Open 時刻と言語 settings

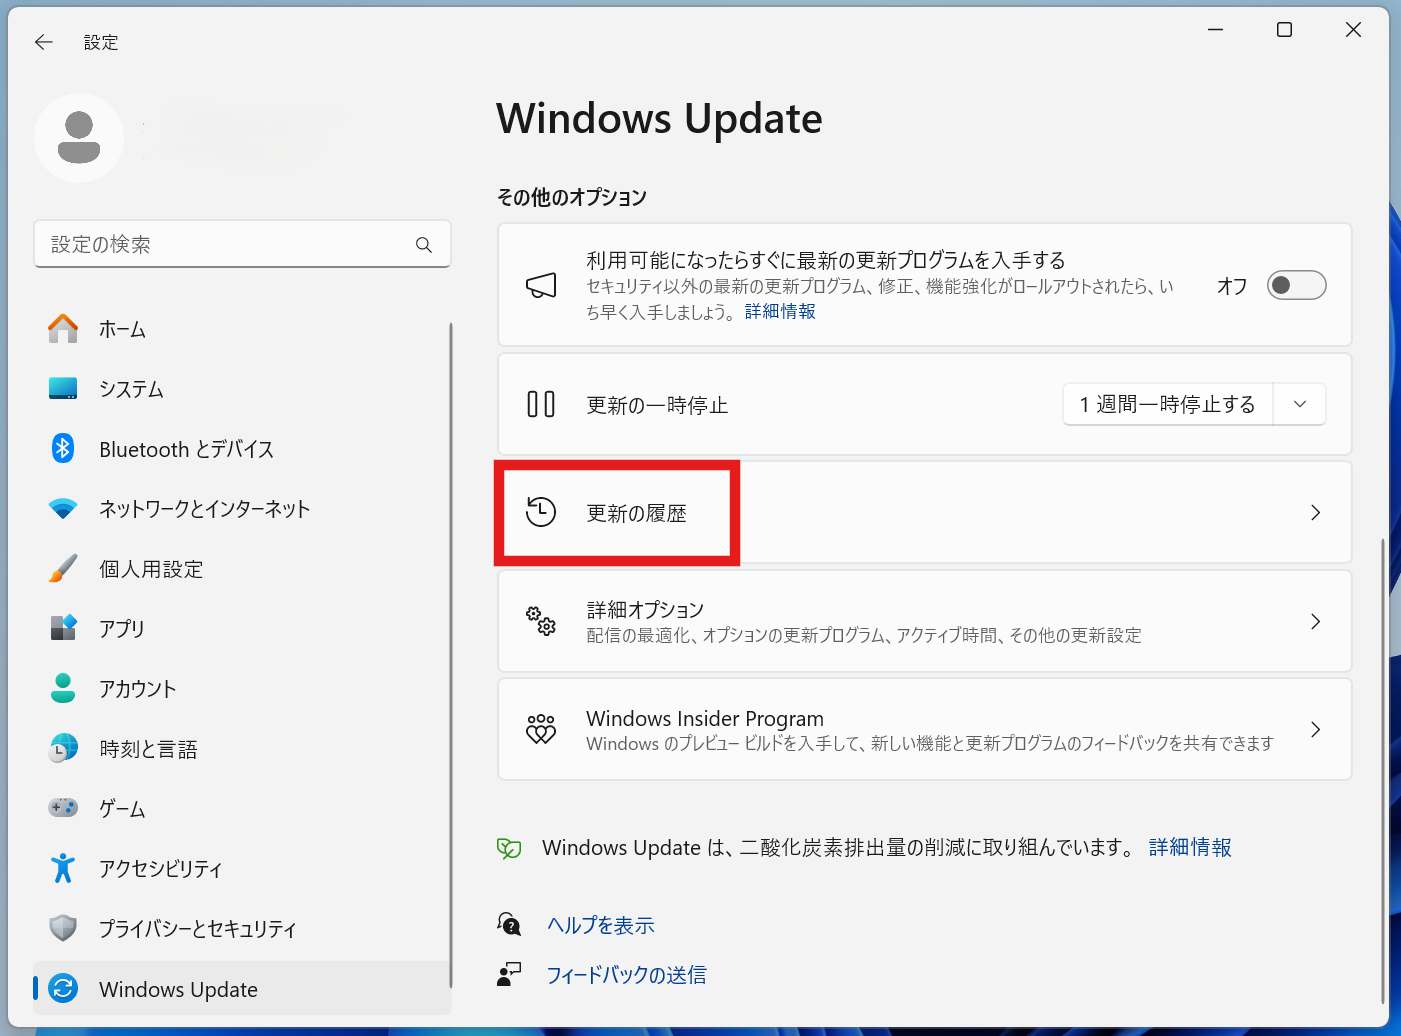242,748
